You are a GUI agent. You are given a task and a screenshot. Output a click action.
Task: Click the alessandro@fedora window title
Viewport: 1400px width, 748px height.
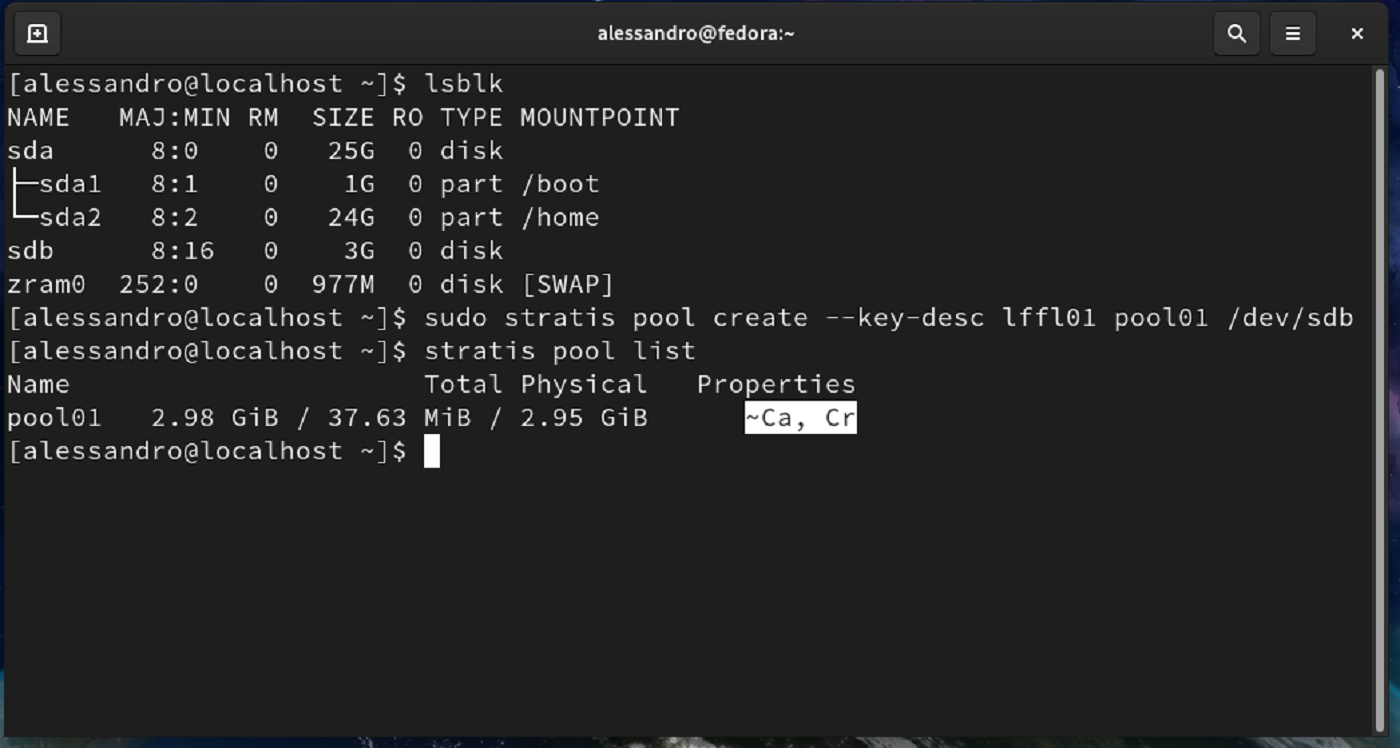(x=696, y=33)
